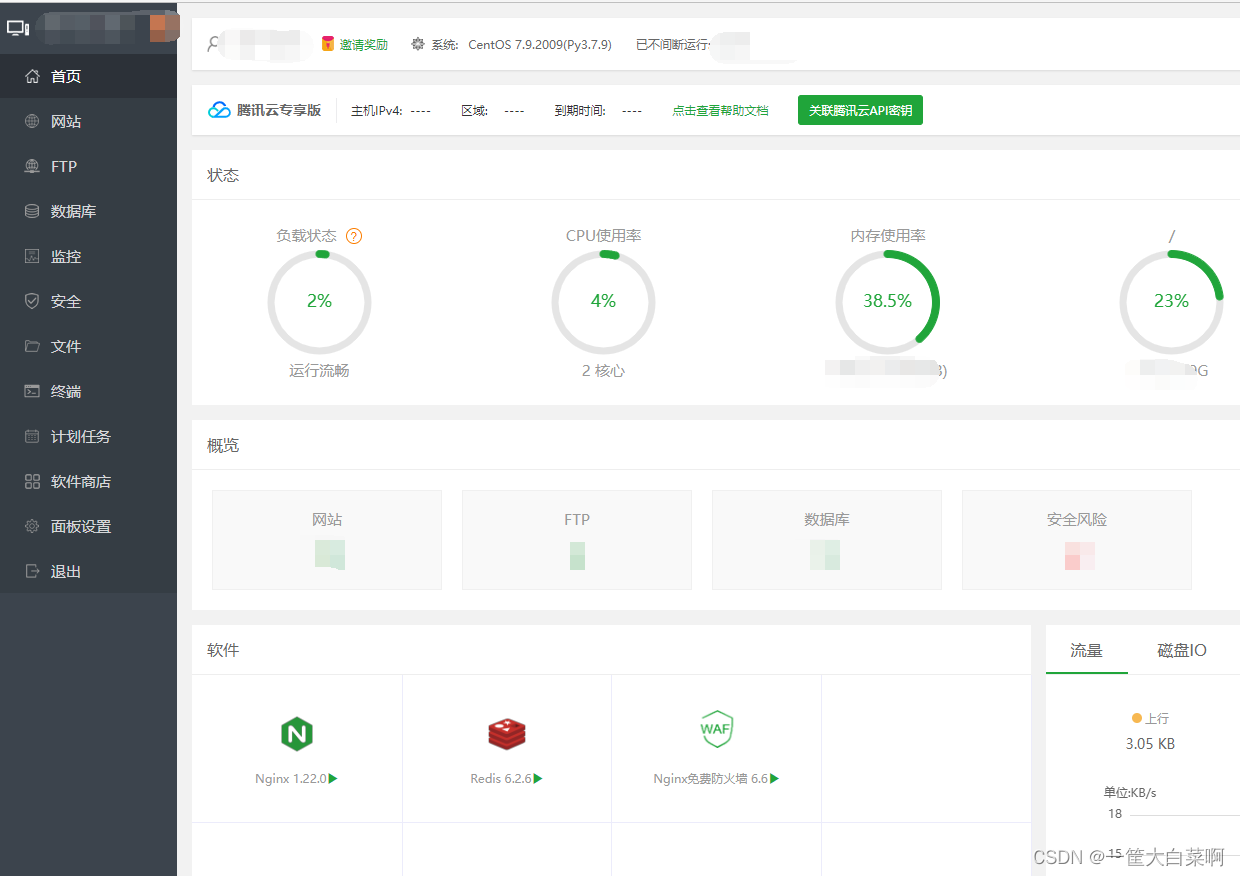Click the 邀请奖励 gift icon
This screenshot has height=876, width=1240.
(x=327, y=44)
